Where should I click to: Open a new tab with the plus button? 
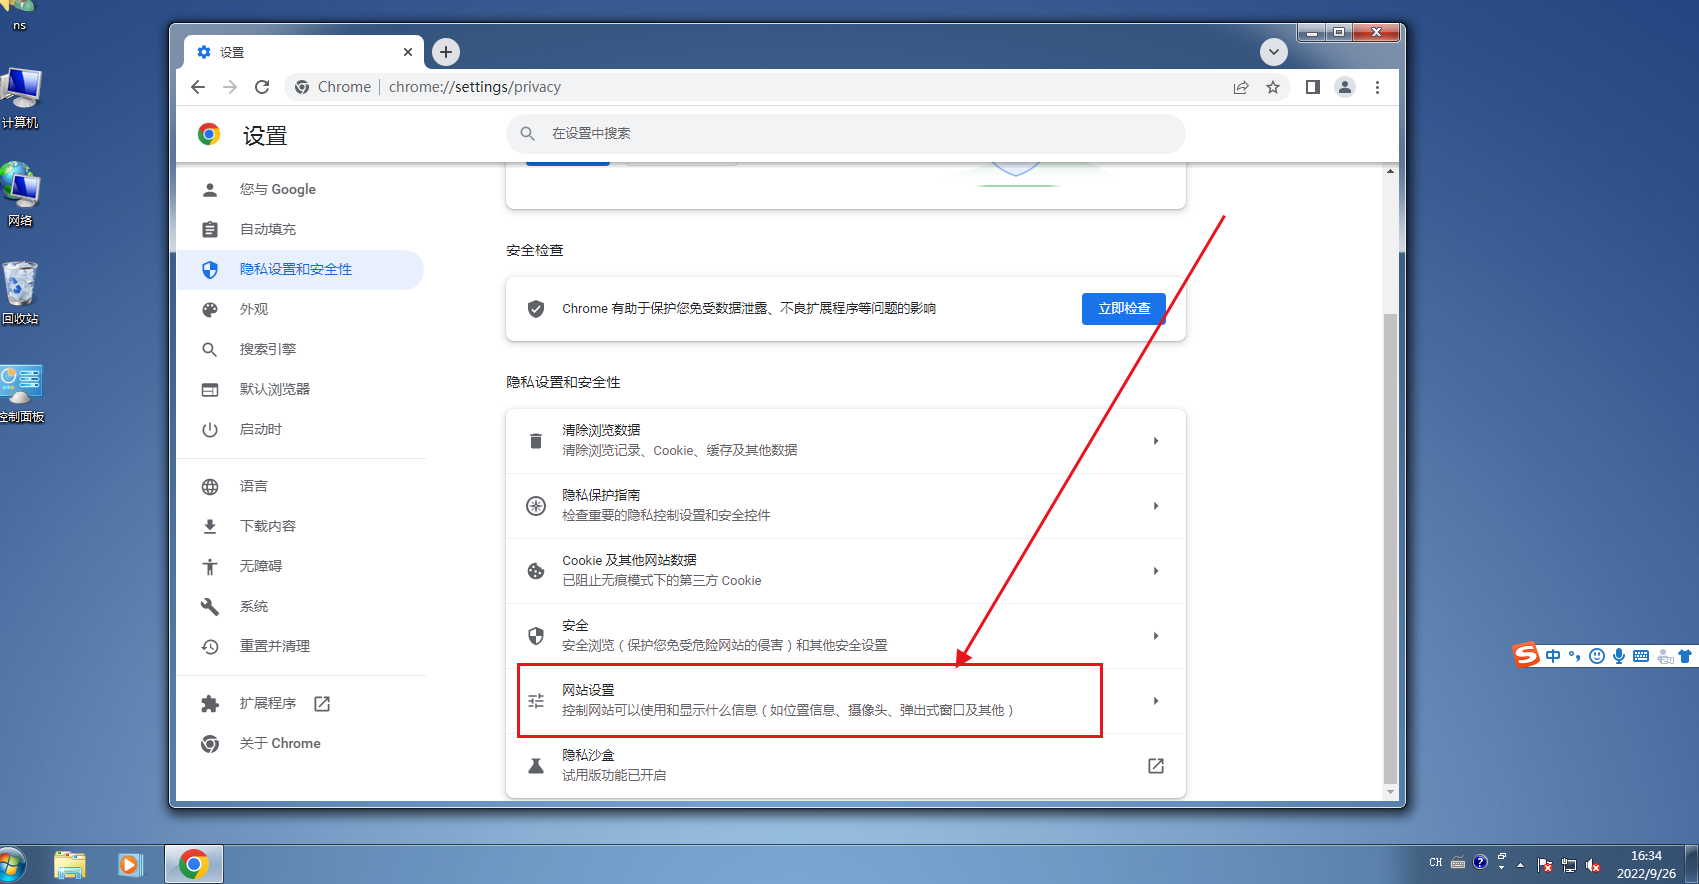click(x=446, y=52)
